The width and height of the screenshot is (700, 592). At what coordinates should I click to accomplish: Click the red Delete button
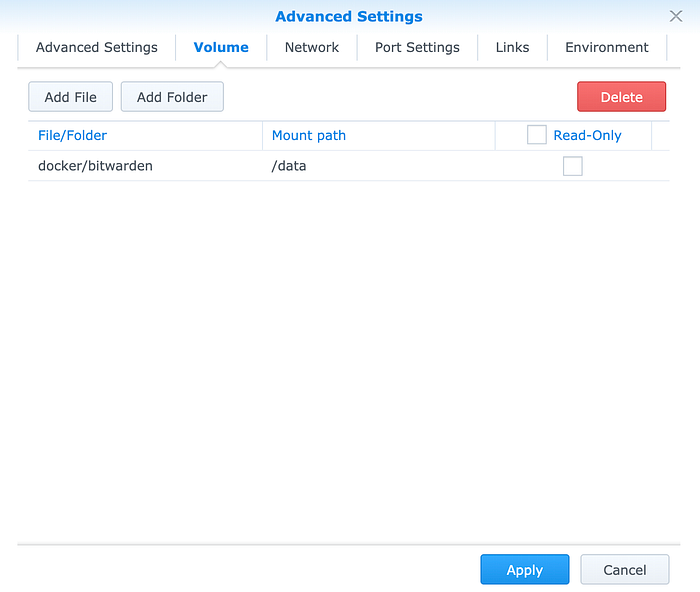(x=621, y=97)
